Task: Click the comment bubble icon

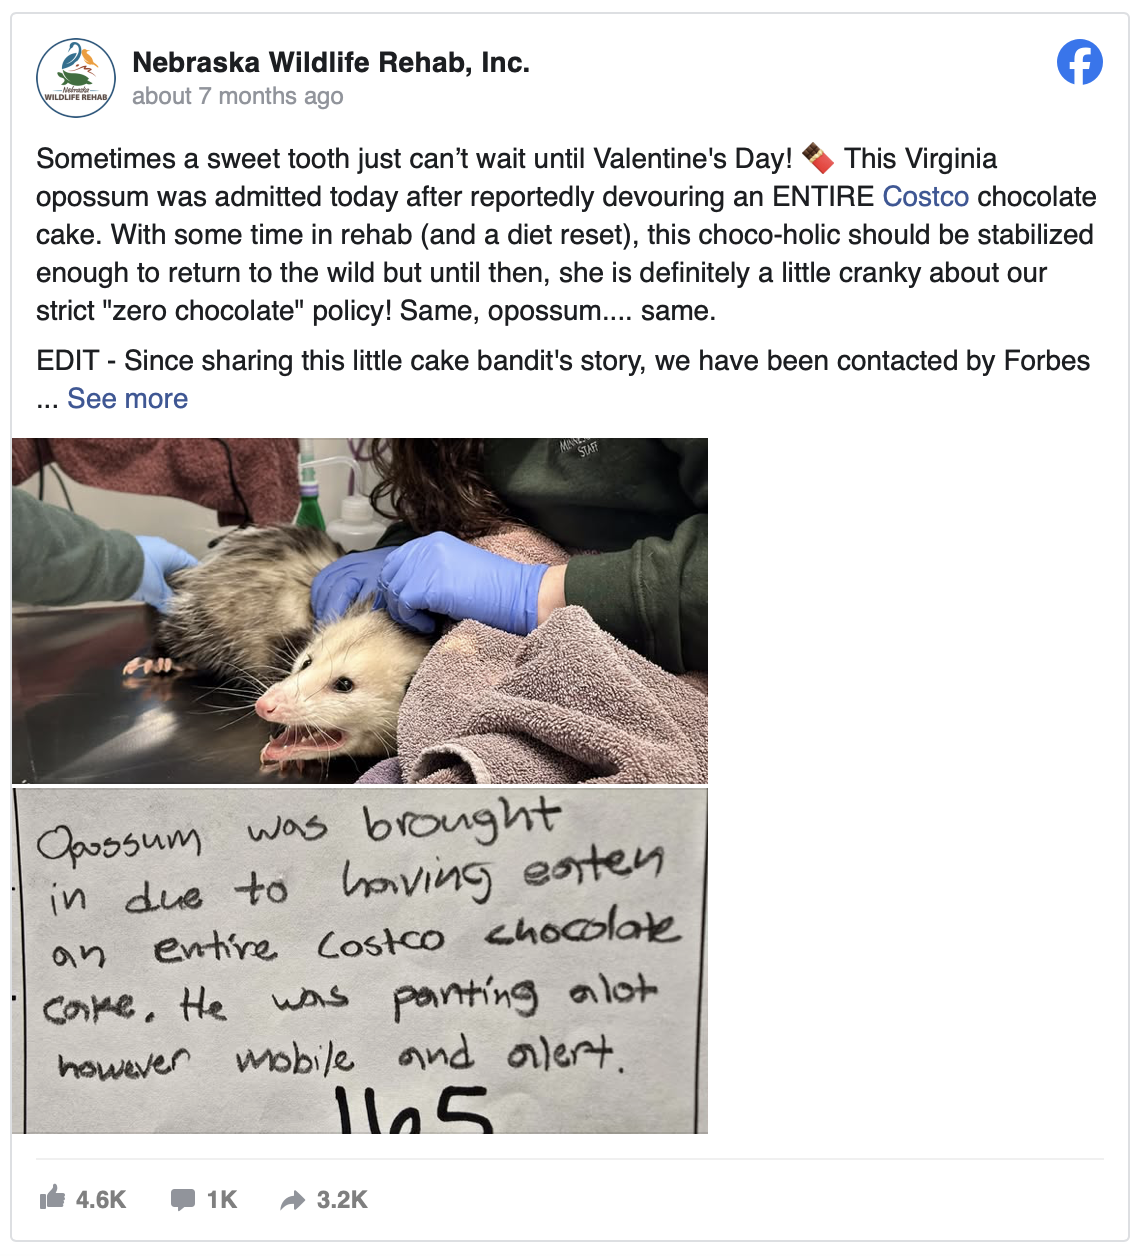Action: 182,1200
